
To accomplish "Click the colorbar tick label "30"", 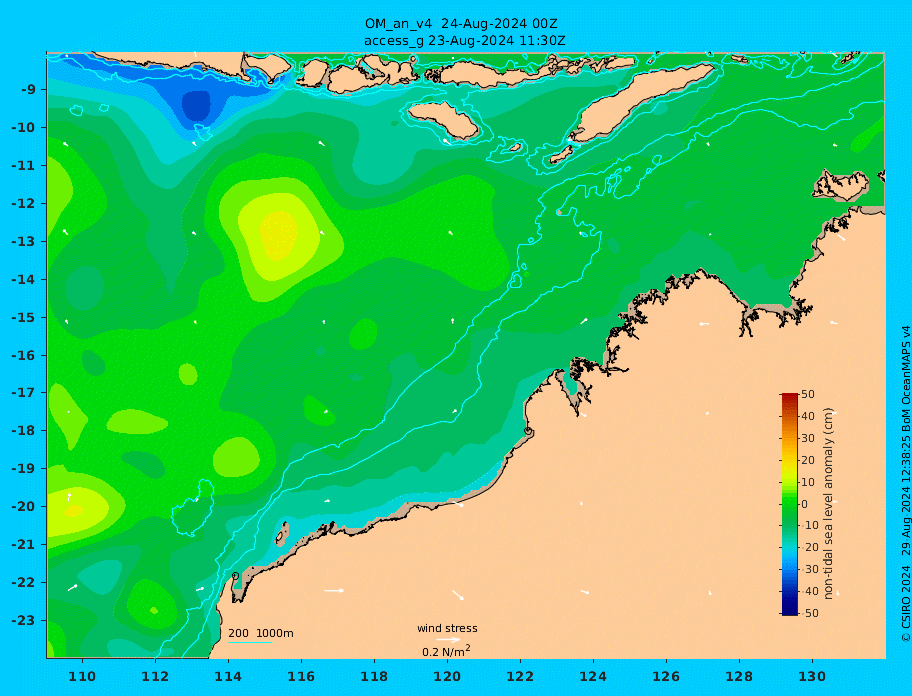I will pos(808,438).
